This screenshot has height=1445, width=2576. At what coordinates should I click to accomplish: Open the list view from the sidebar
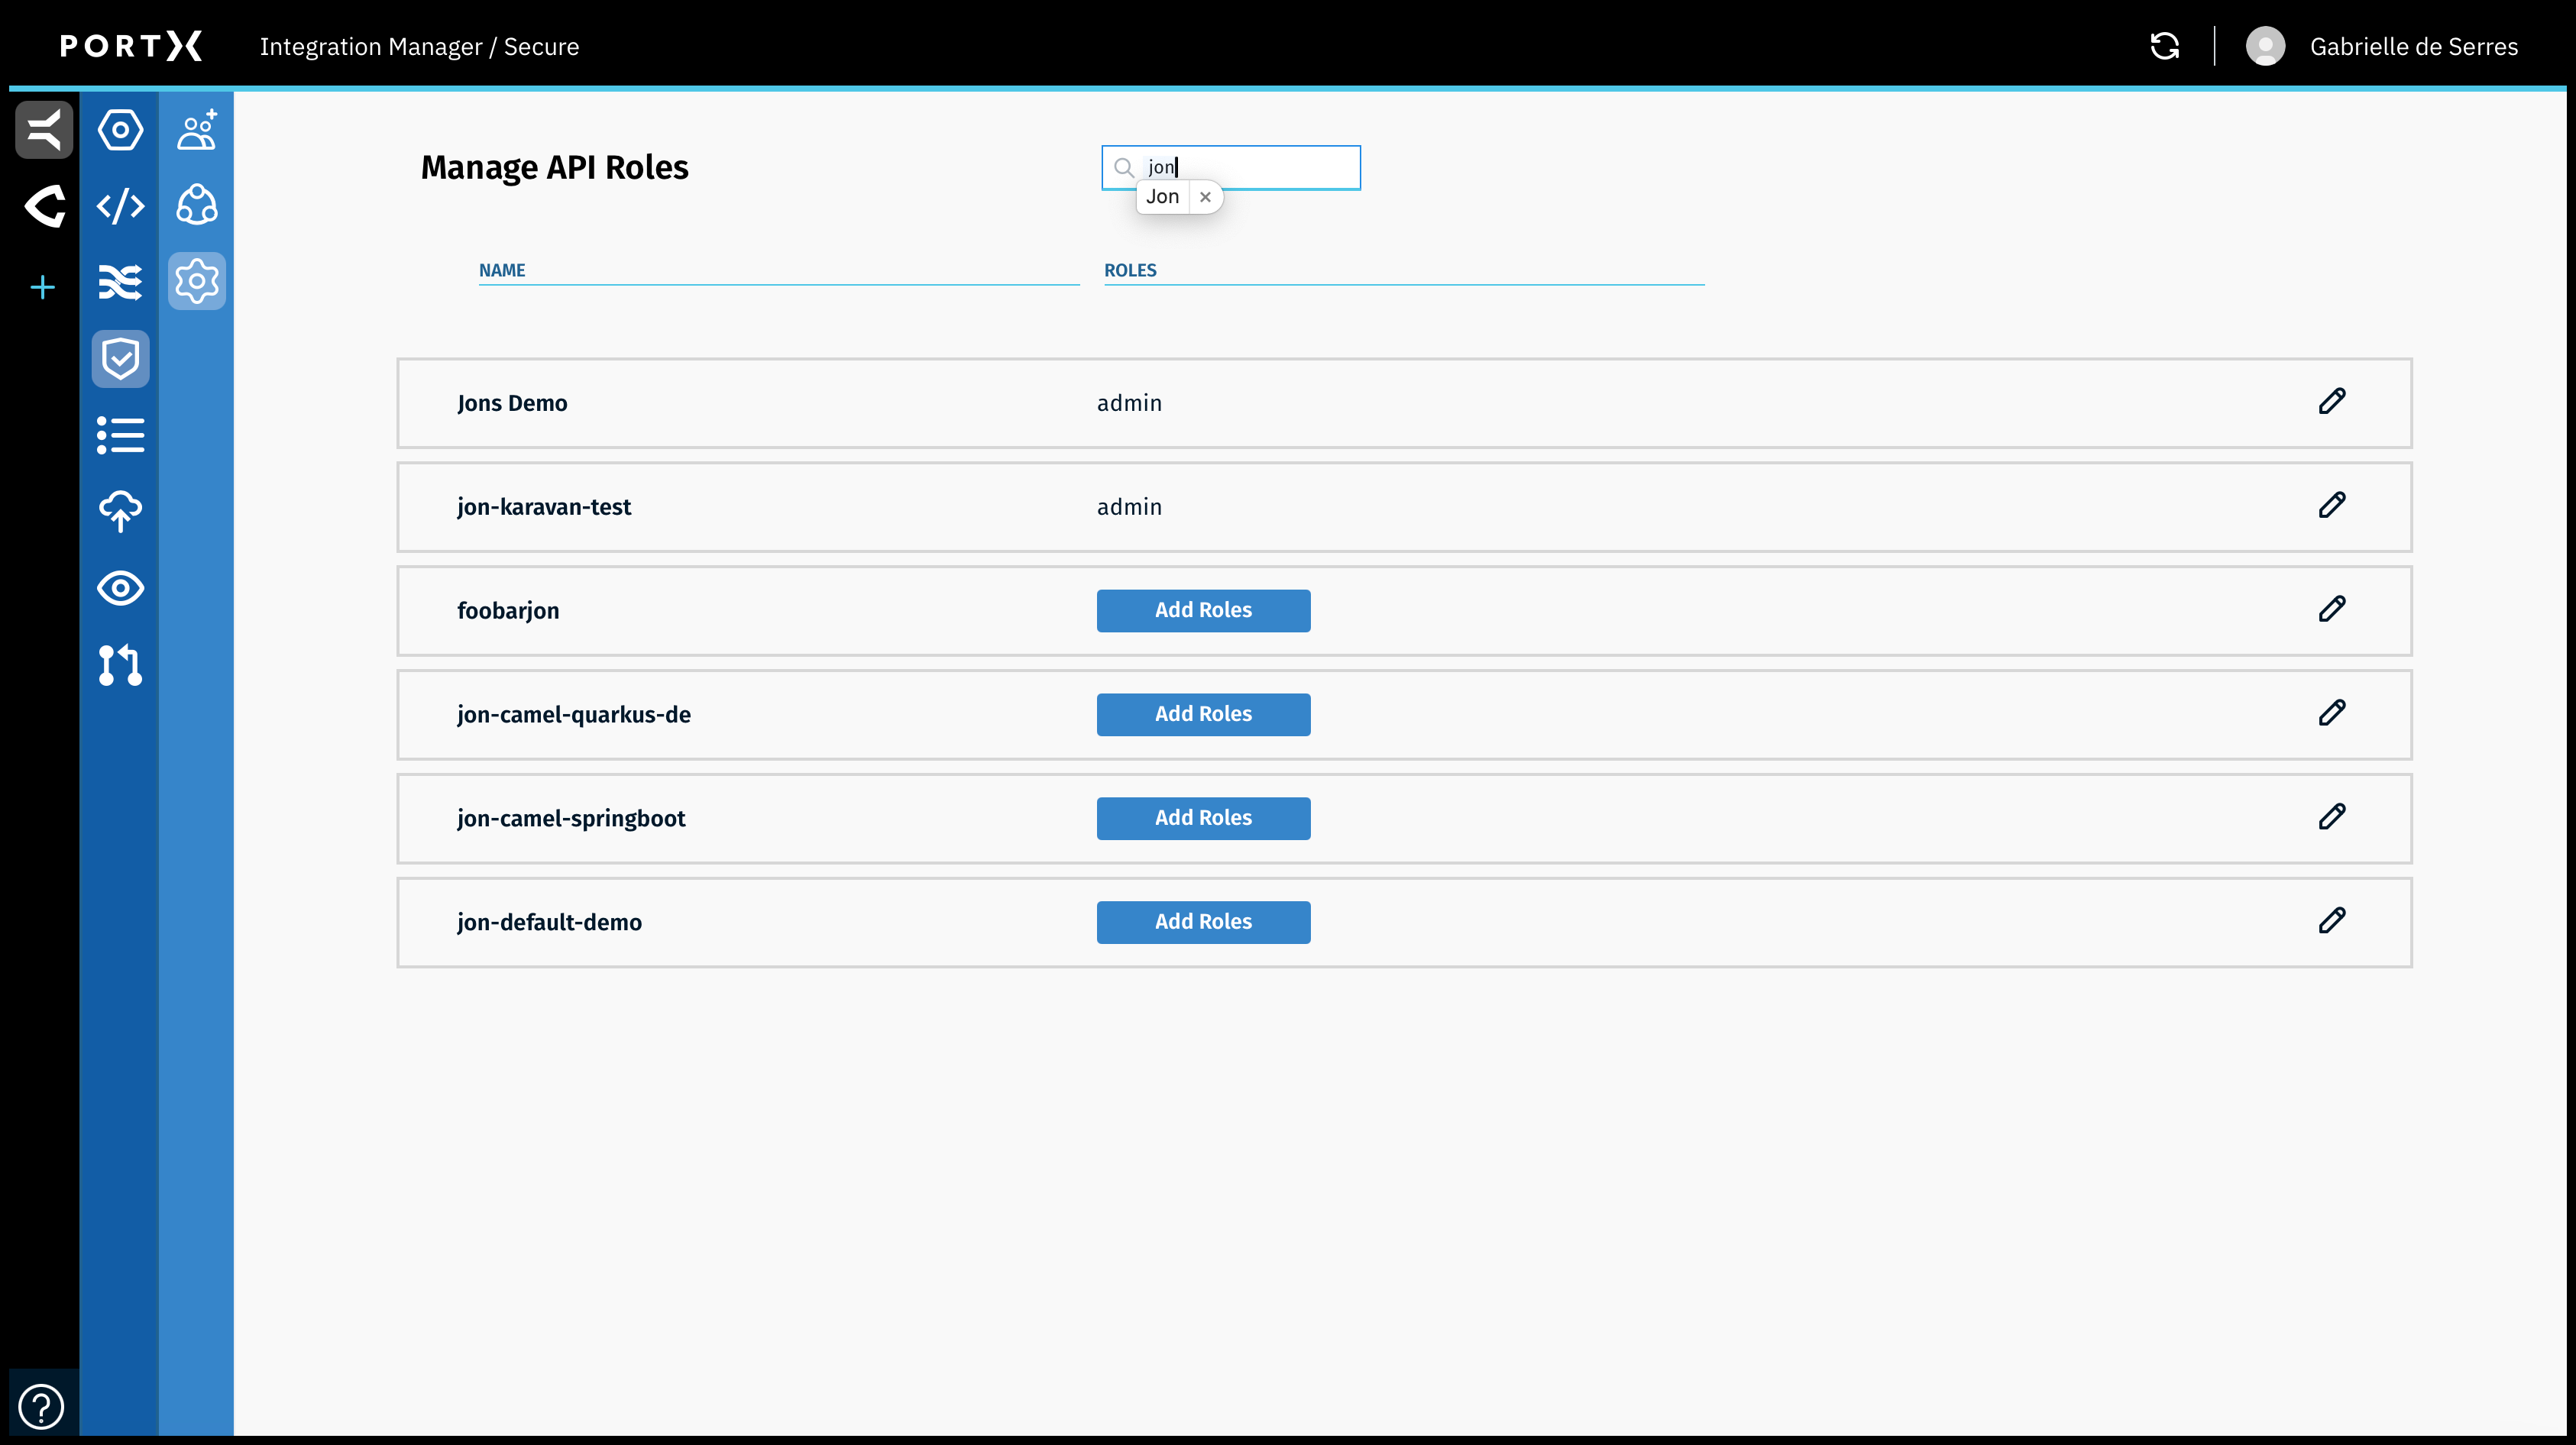click(120, 435)
